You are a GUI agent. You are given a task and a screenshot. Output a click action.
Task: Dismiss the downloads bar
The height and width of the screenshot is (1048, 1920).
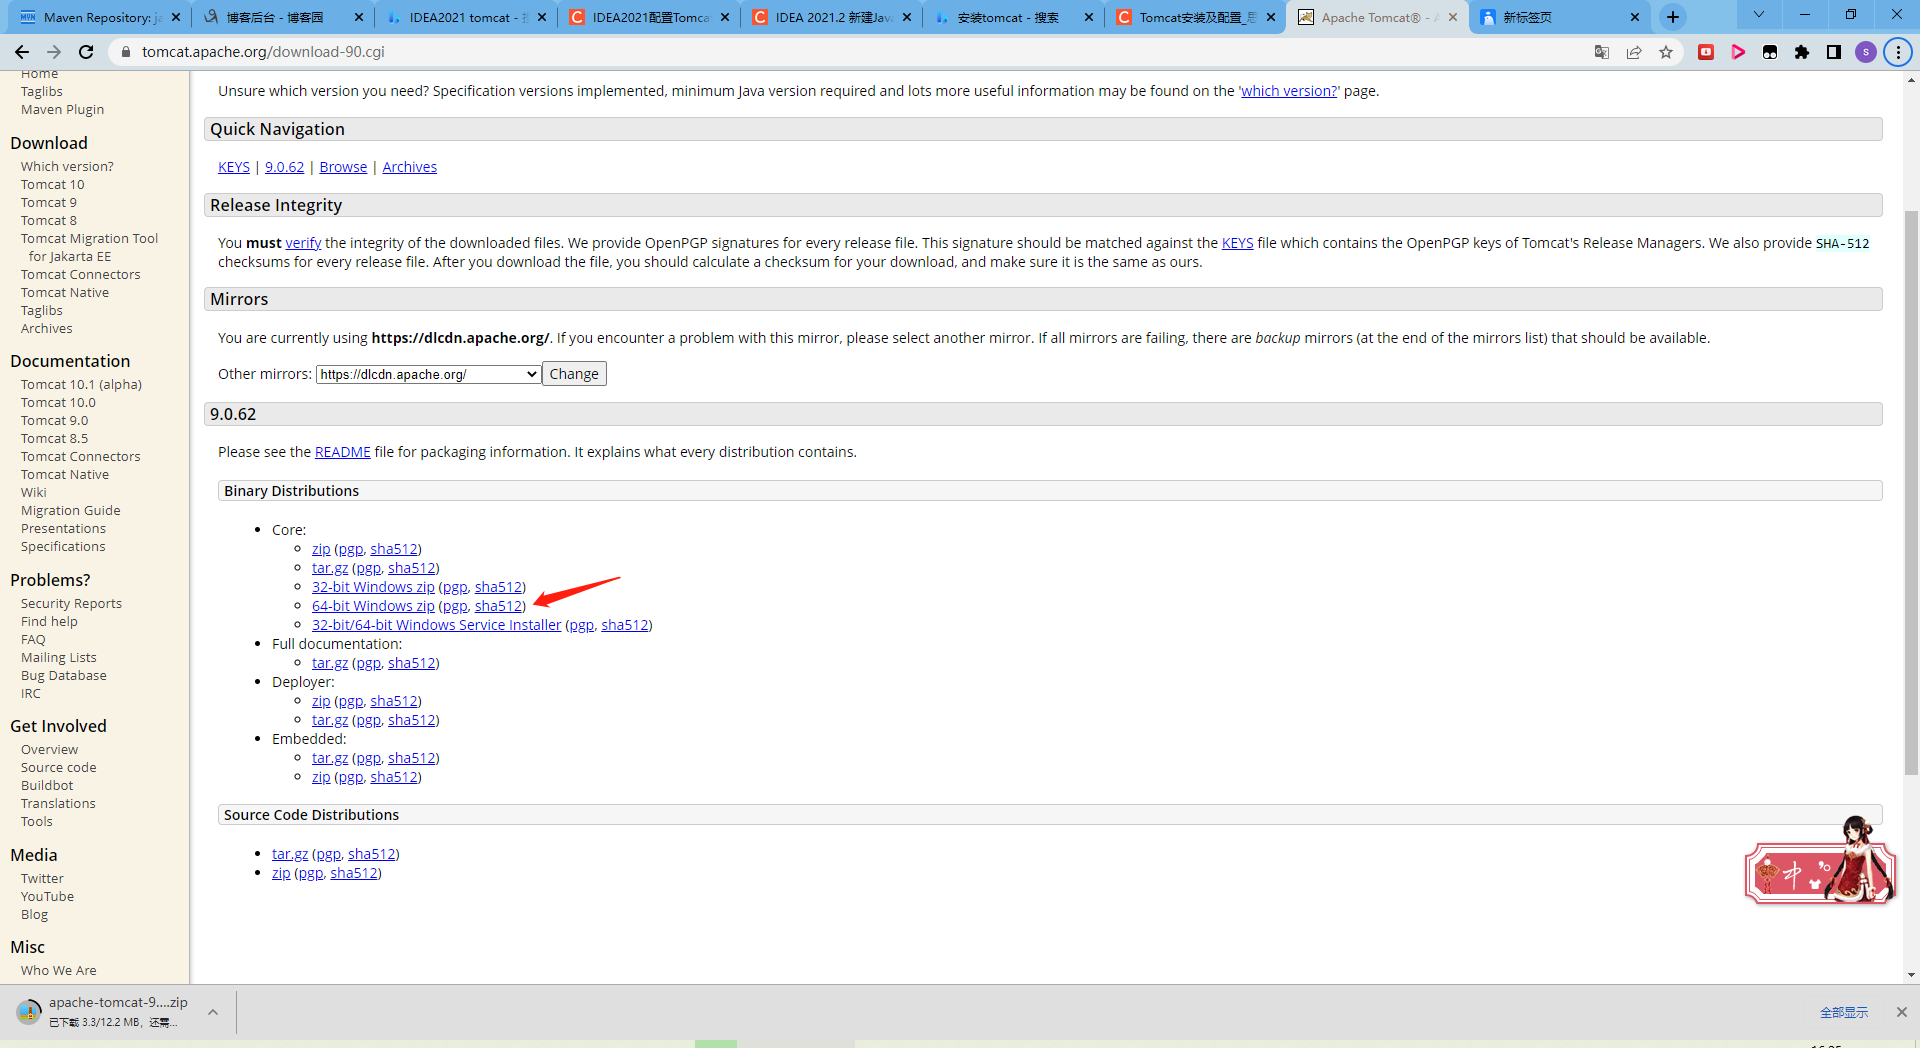(x=1902, y=1012)
